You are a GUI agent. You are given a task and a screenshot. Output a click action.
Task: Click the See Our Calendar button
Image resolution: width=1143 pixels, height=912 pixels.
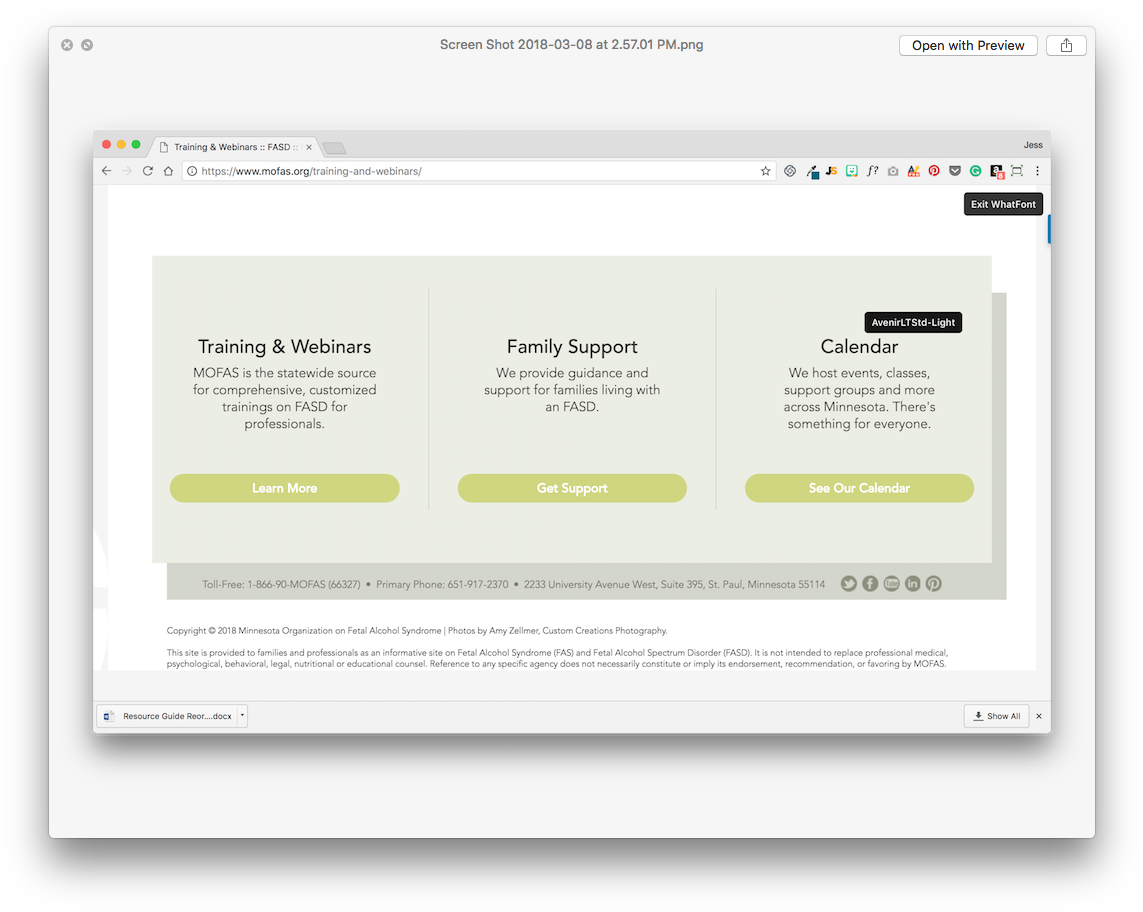click(x=859, y=488)
